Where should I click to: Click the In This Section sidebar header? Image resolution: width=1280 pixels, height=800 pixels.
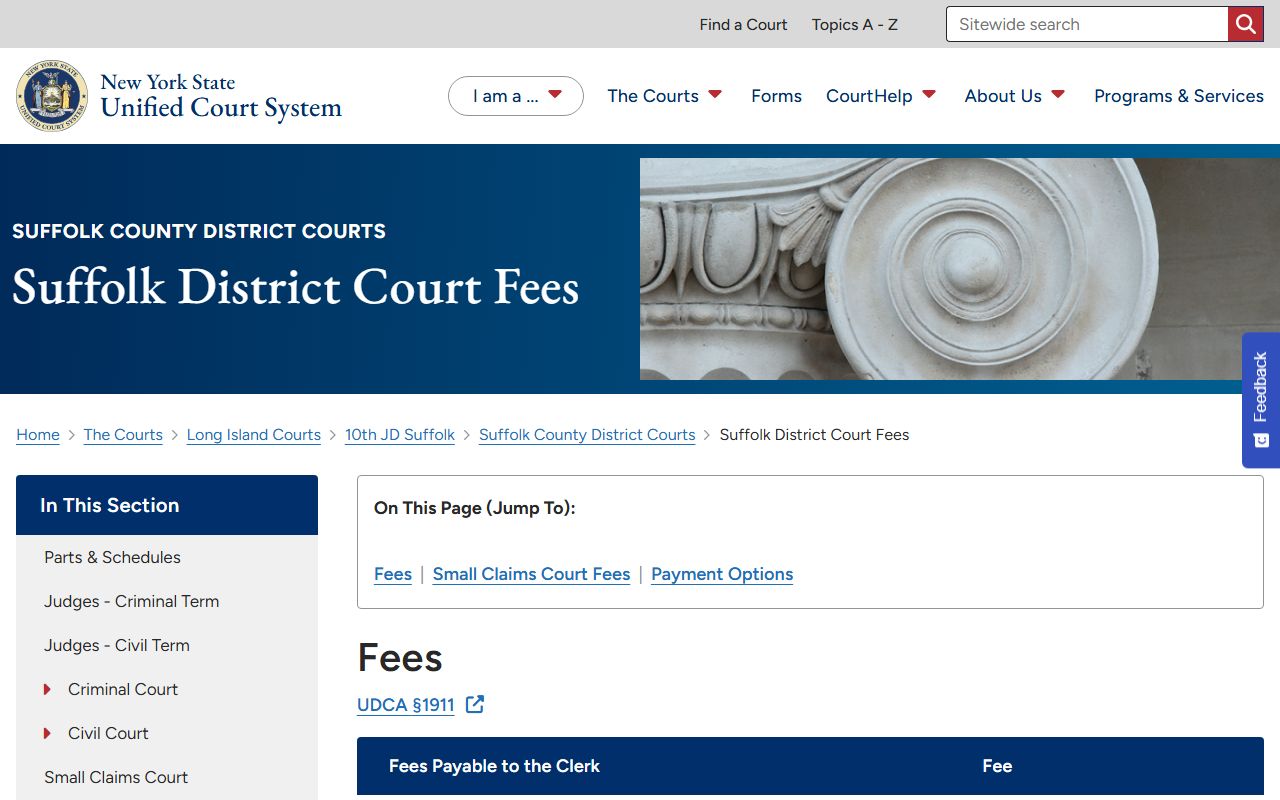click(167, 505)
